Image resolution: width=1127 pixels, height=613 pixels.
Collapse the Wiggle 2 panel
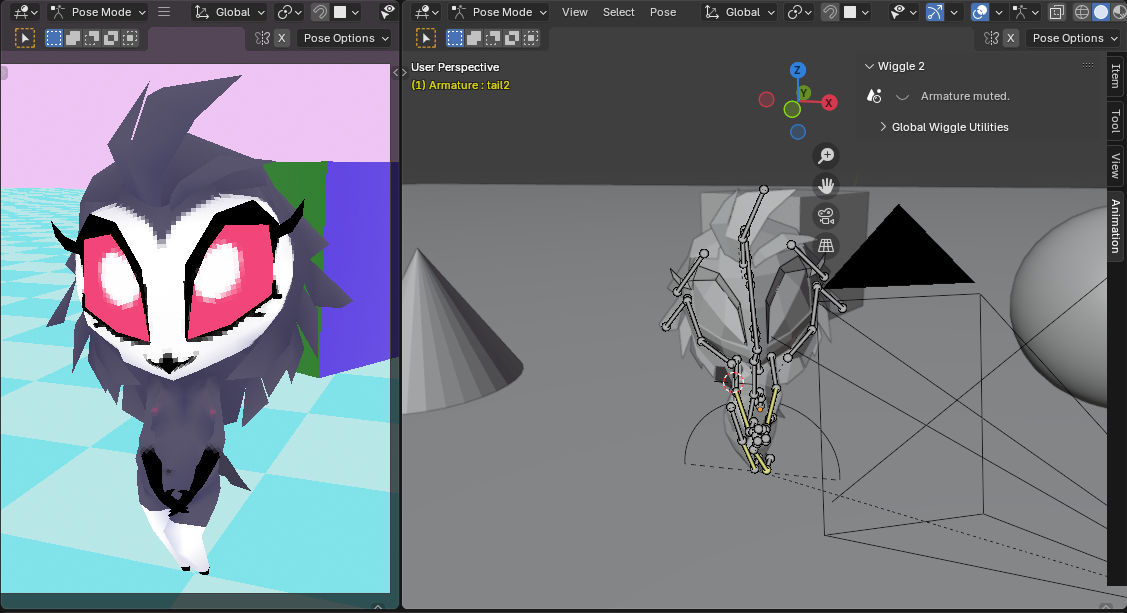869,66
